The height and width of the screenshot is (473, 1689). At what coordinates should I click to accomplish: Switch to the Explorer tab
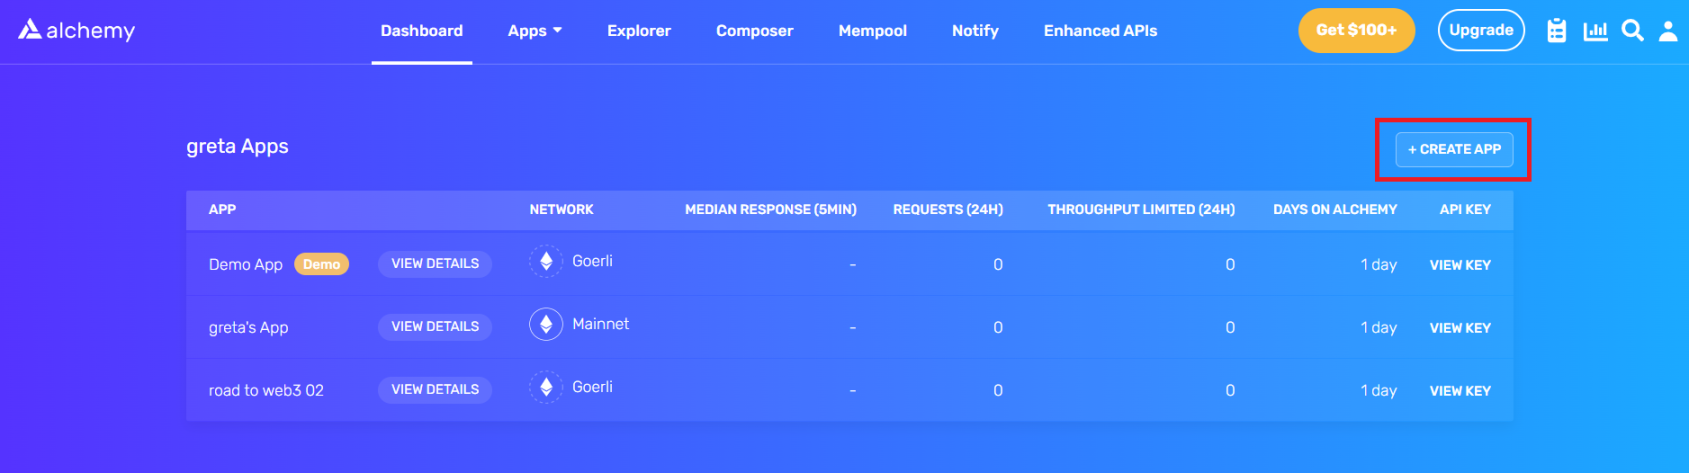[639, 31]
